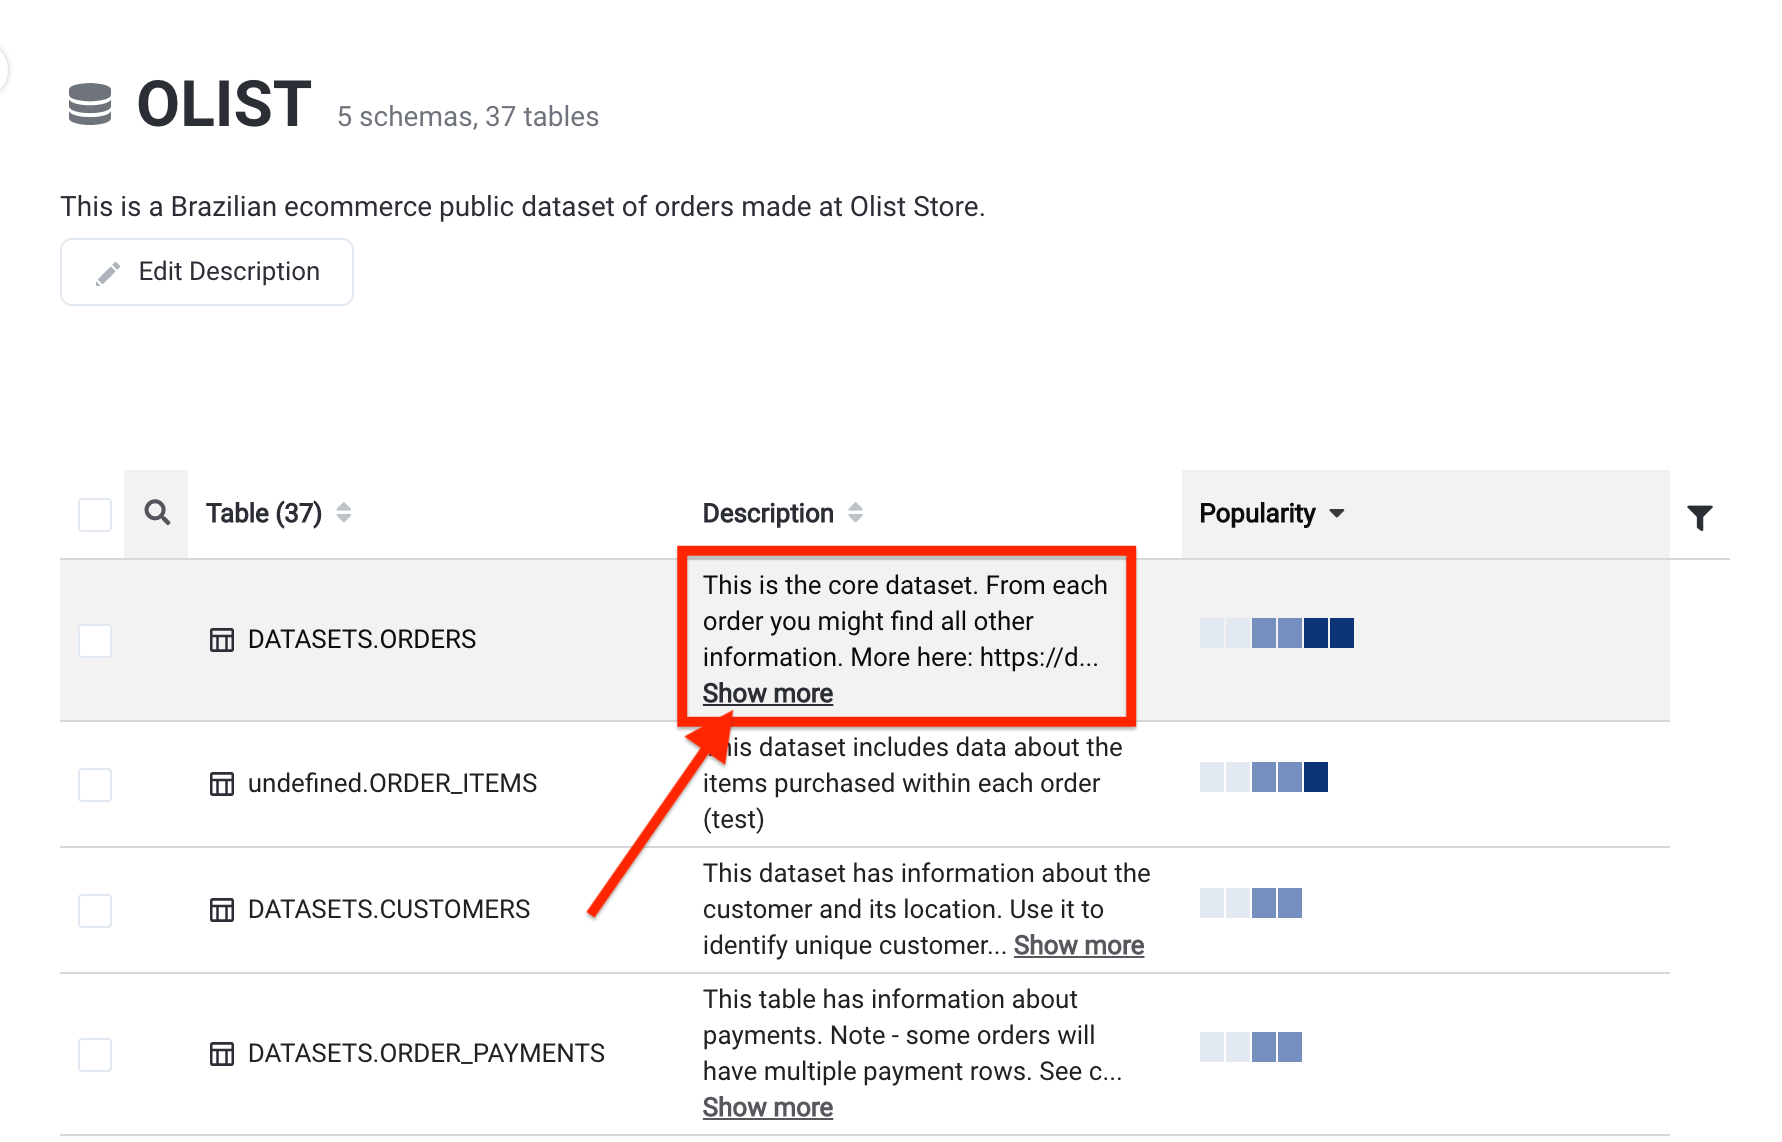Image resolution: width=1782 pixels, height=1142 pixels.
Task: Click the pencil icon in Edit Description
Action: click(x=108, y=273)
